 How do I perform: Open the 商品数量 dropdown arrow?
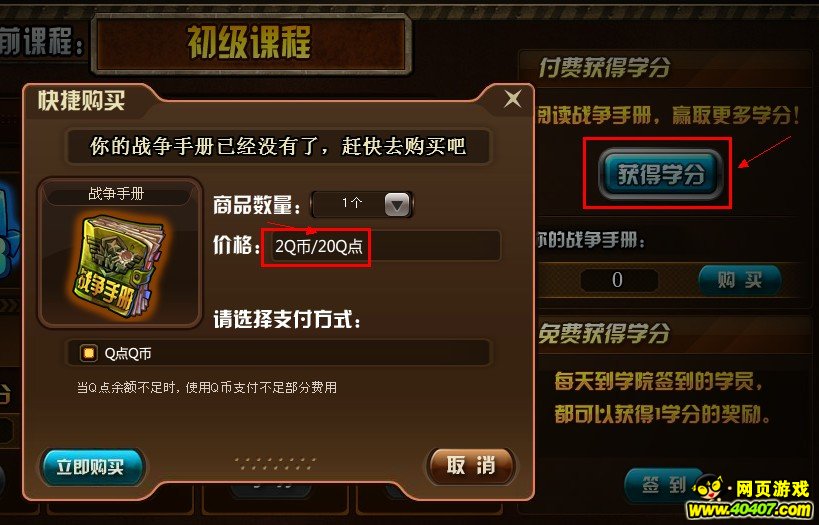tap(397, 204)
